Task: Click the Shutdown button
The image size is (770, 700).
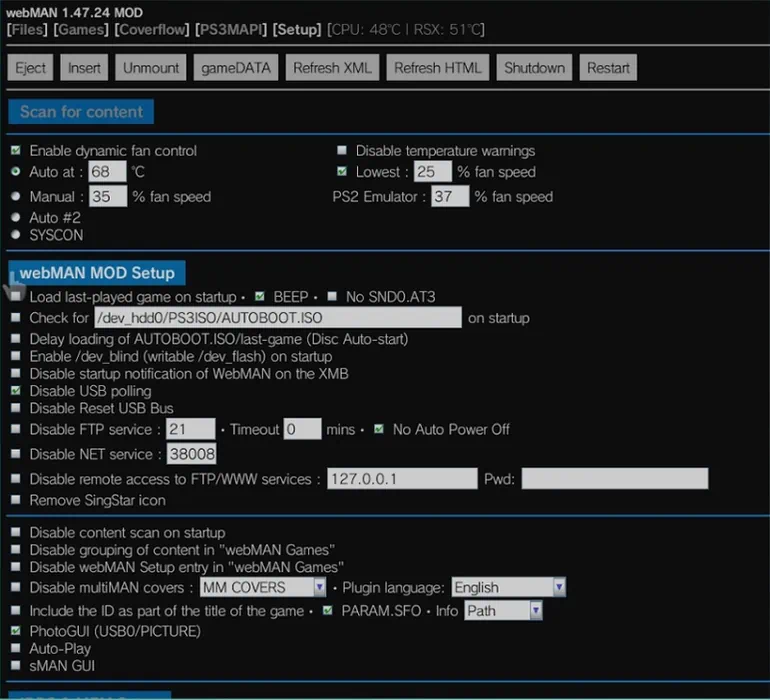Action: [x=534, y=68]
